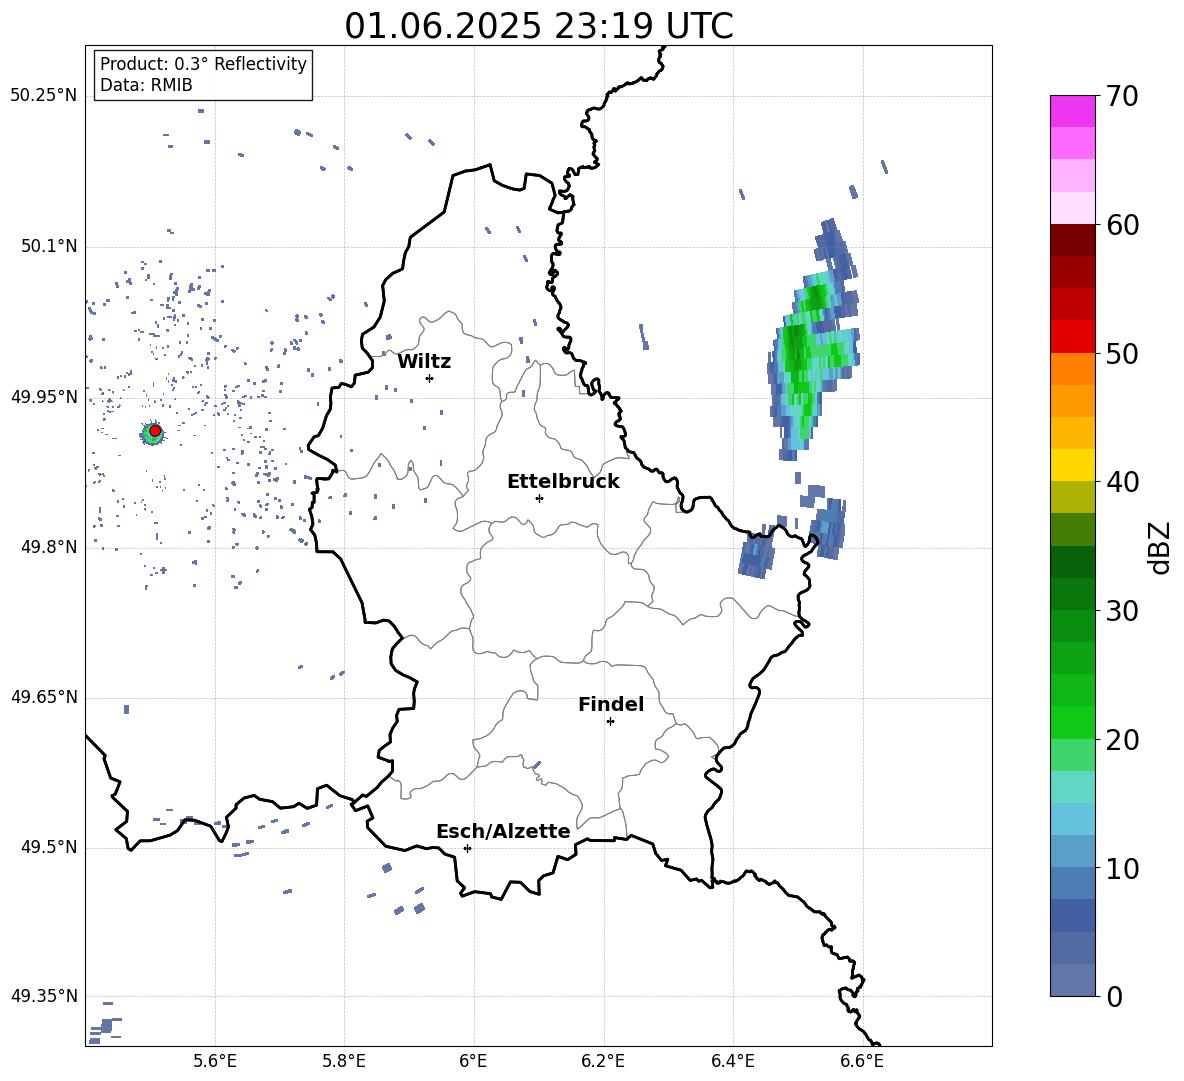Select the Ettelbruck city label
1184x1081 pixels.
(563, 482)
